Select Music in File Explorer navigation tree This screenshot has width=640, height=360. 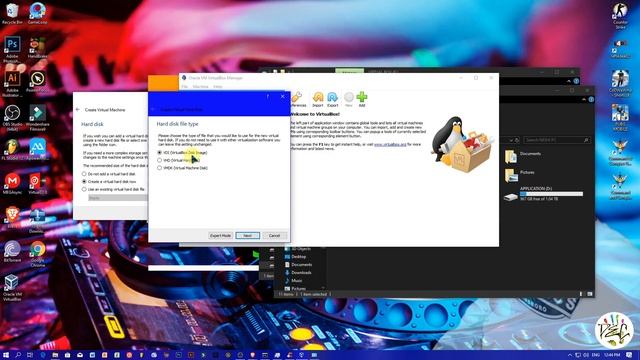293,280
